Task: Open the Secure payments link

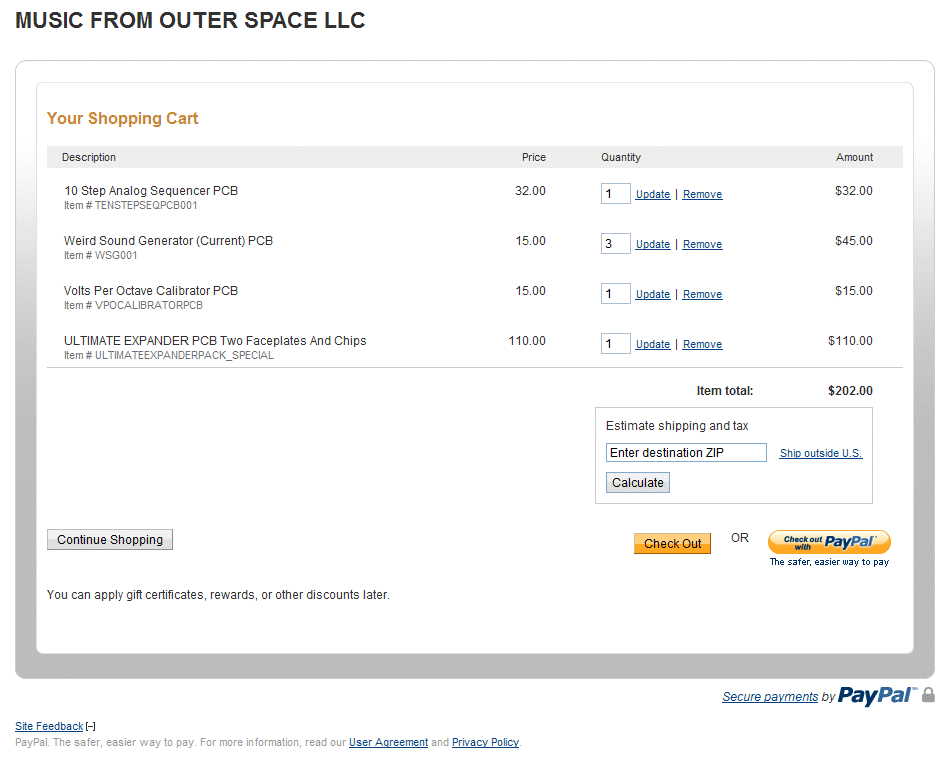Action: point(770,697)
